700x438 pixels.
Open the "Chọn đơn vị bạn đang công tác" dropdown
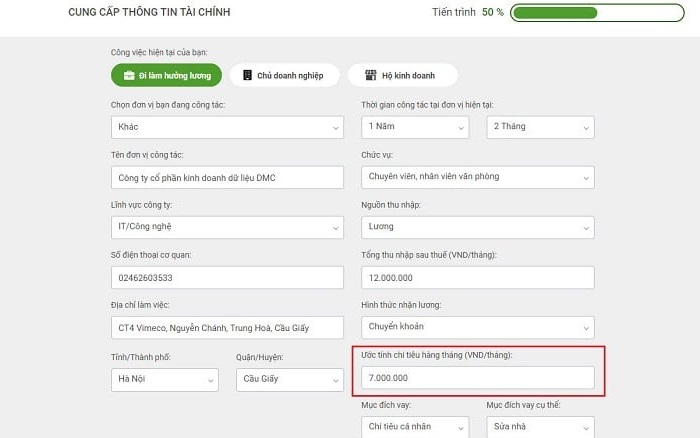click(227, 127)
